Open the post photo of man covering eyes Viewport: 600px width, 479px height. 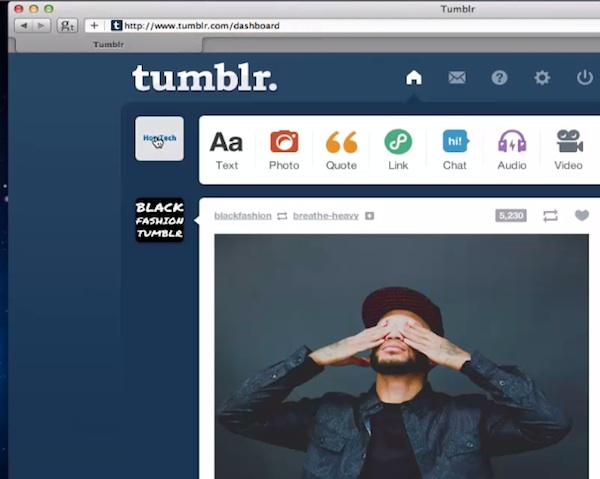pos(401,356)
